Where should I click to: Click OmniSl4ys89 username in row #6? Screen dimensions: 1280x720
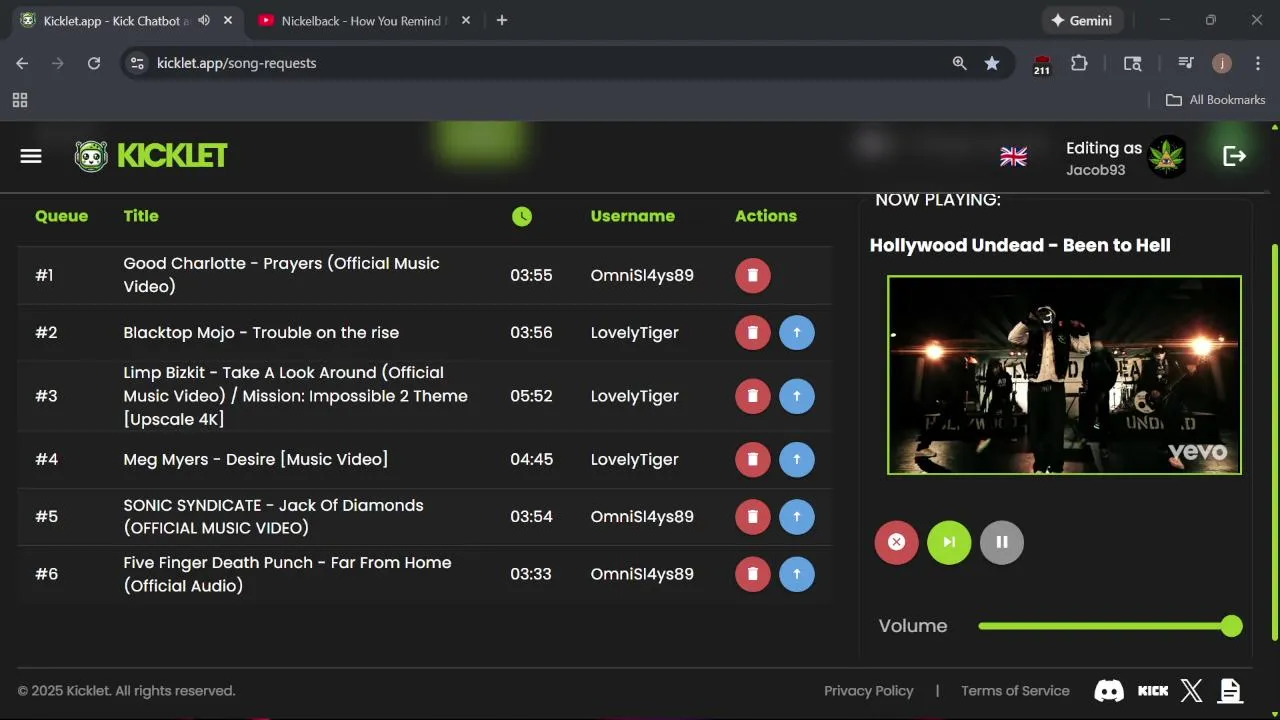pos(642,574)
